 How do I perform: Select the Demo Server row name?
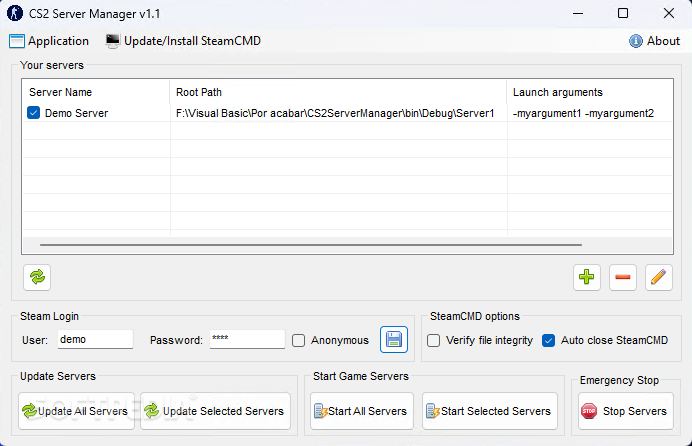[x=76, y=113]
